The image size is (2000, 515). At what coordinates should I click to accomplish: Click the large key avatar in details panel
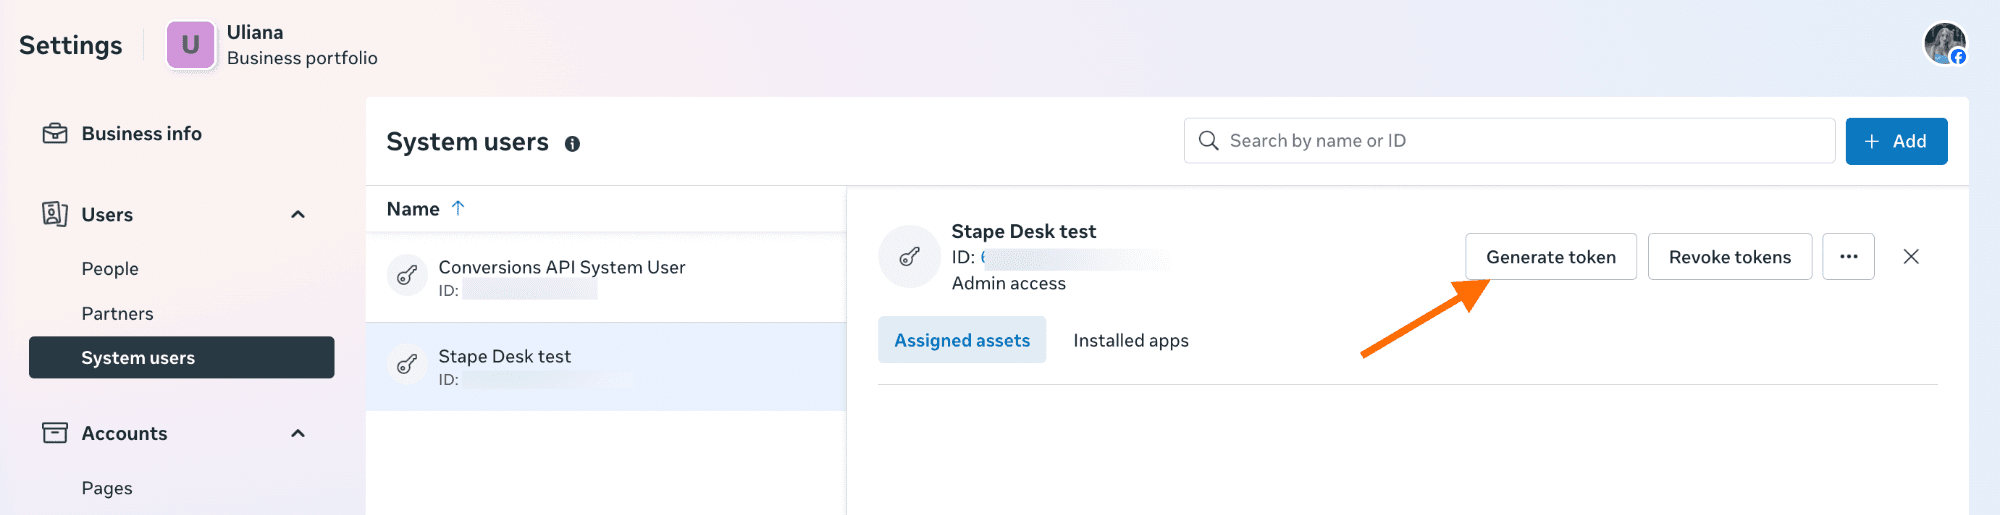point(909,257)
